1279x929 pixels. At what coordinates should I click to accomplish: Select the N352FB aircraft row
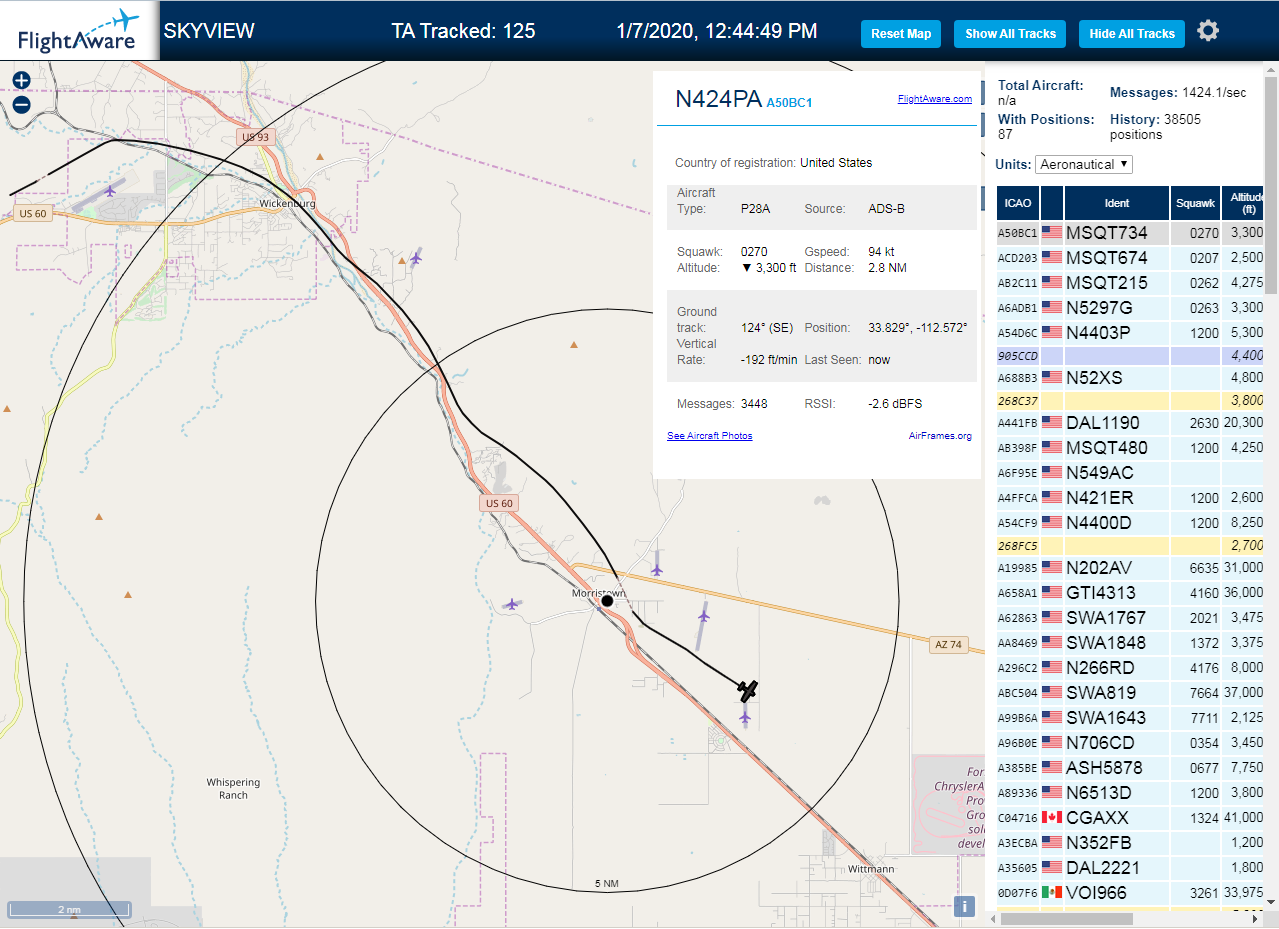pos(1130,843)
